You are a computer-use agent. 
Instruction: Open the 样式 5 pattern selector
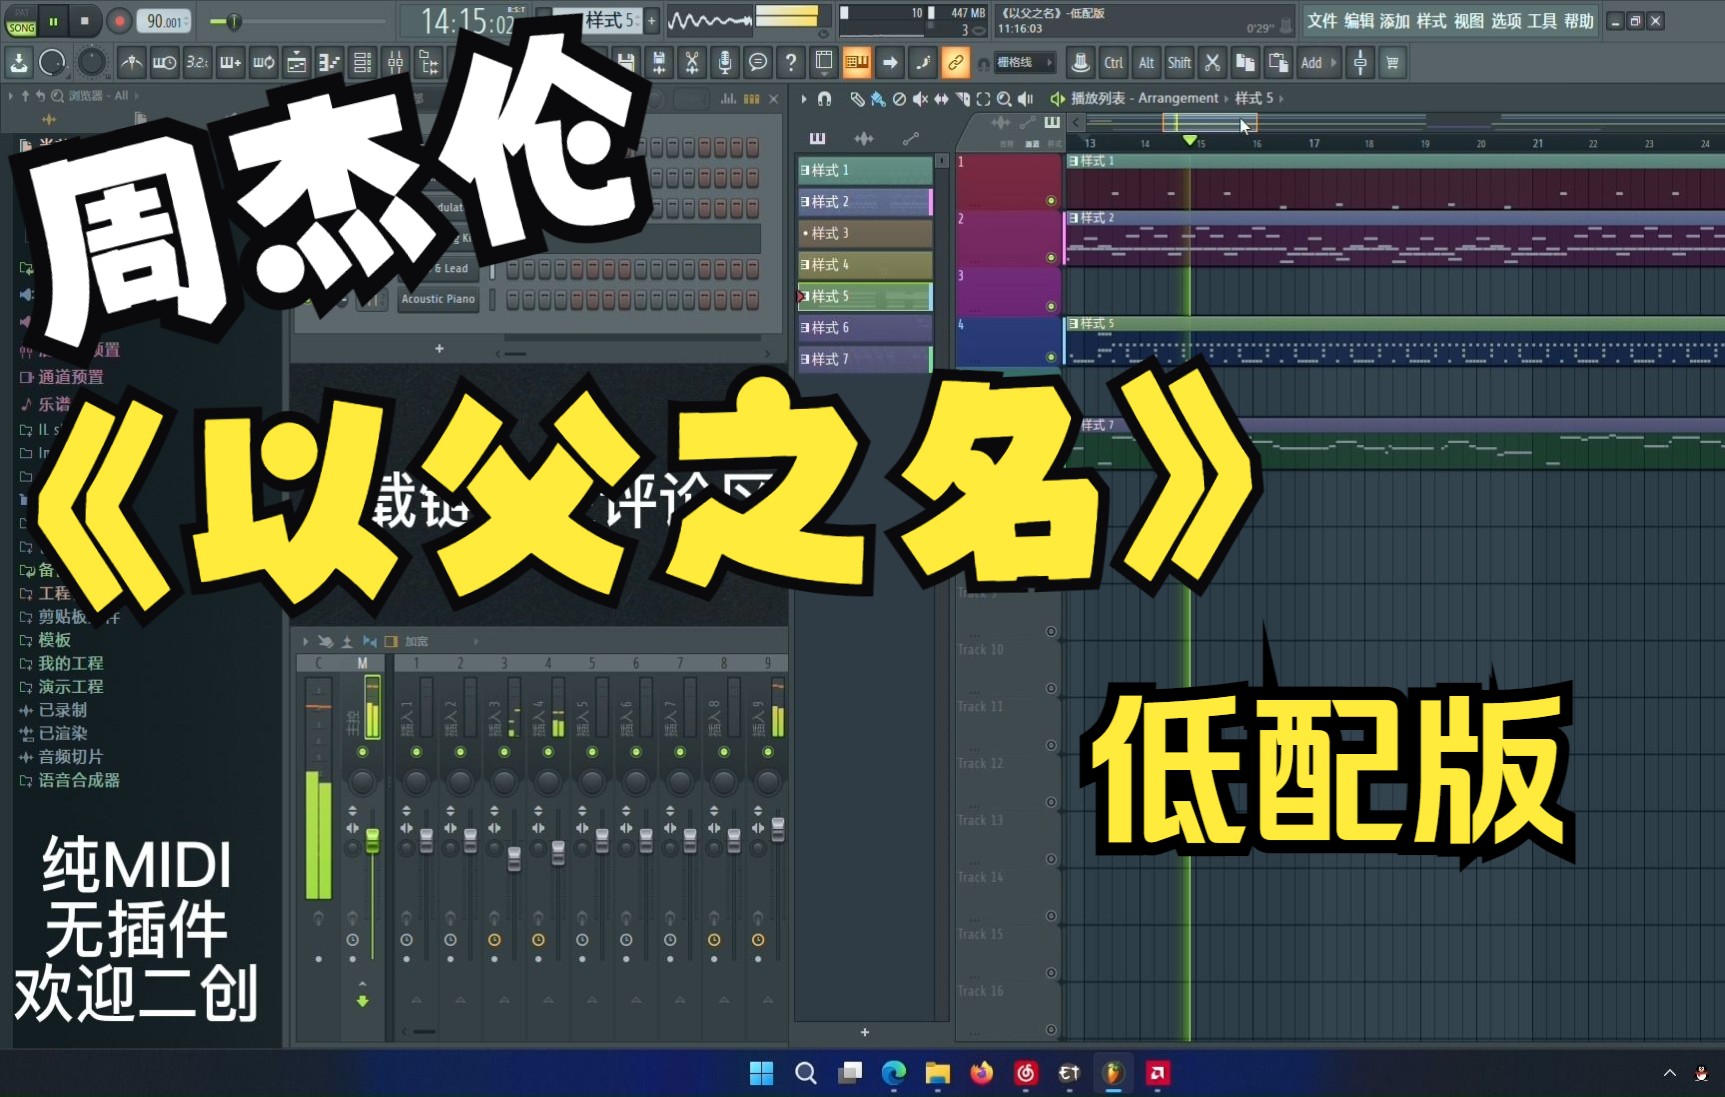click(x=610, y=20)
